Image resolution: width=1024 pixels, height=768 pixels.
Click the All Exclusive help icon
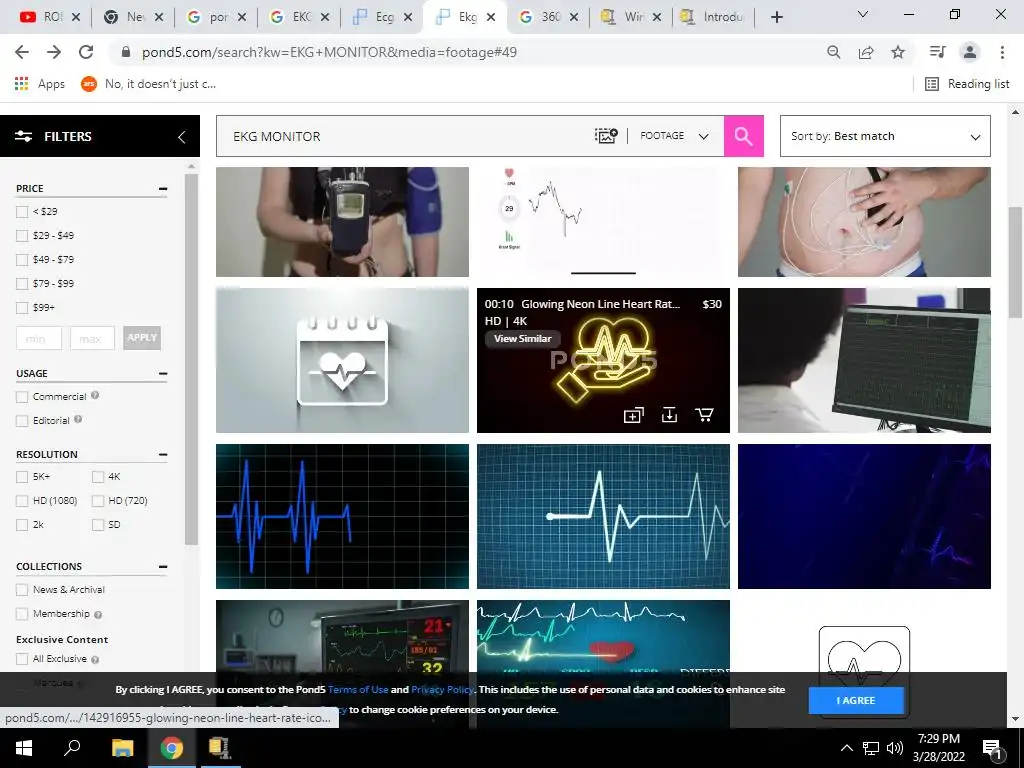point(95,660)
